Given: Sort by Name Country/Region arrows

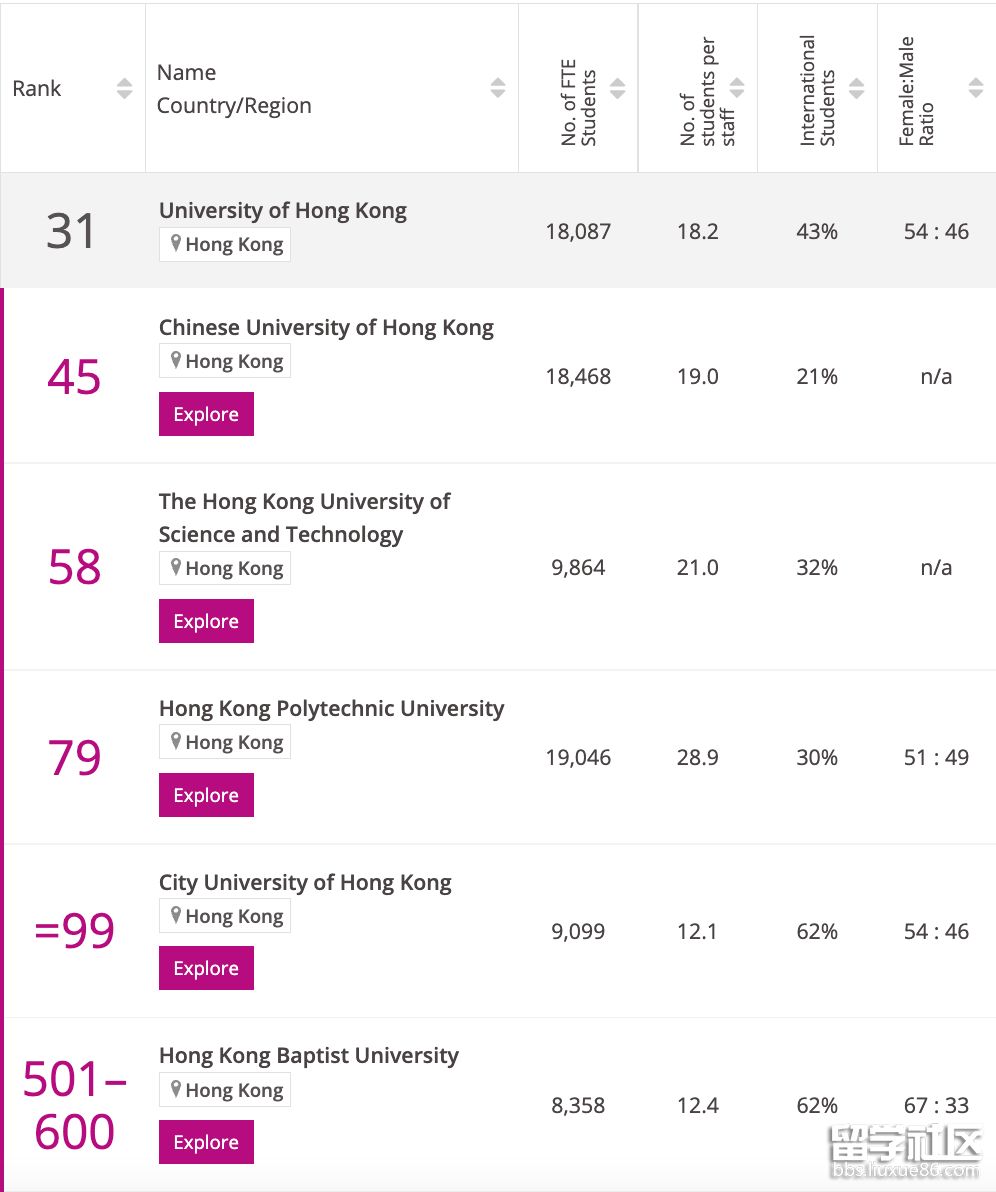Looking at the screenshot, I should tap(498, 88).
